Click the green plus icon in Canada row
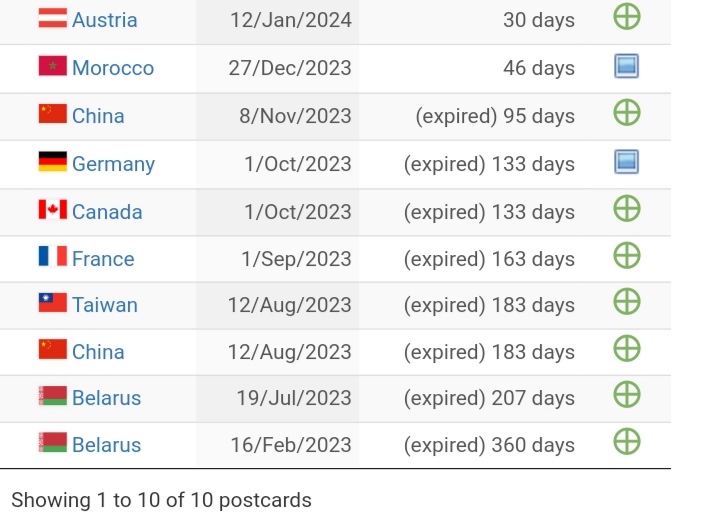Image resolution: width=701 pixels, height=527 pixels. (x=626, y=209)
